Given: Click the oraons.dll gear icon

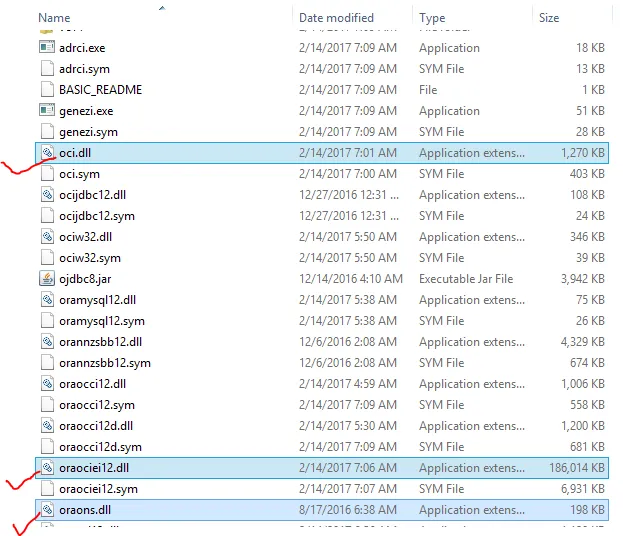Looking at the screenshot, I should click(x=47, y=510).
